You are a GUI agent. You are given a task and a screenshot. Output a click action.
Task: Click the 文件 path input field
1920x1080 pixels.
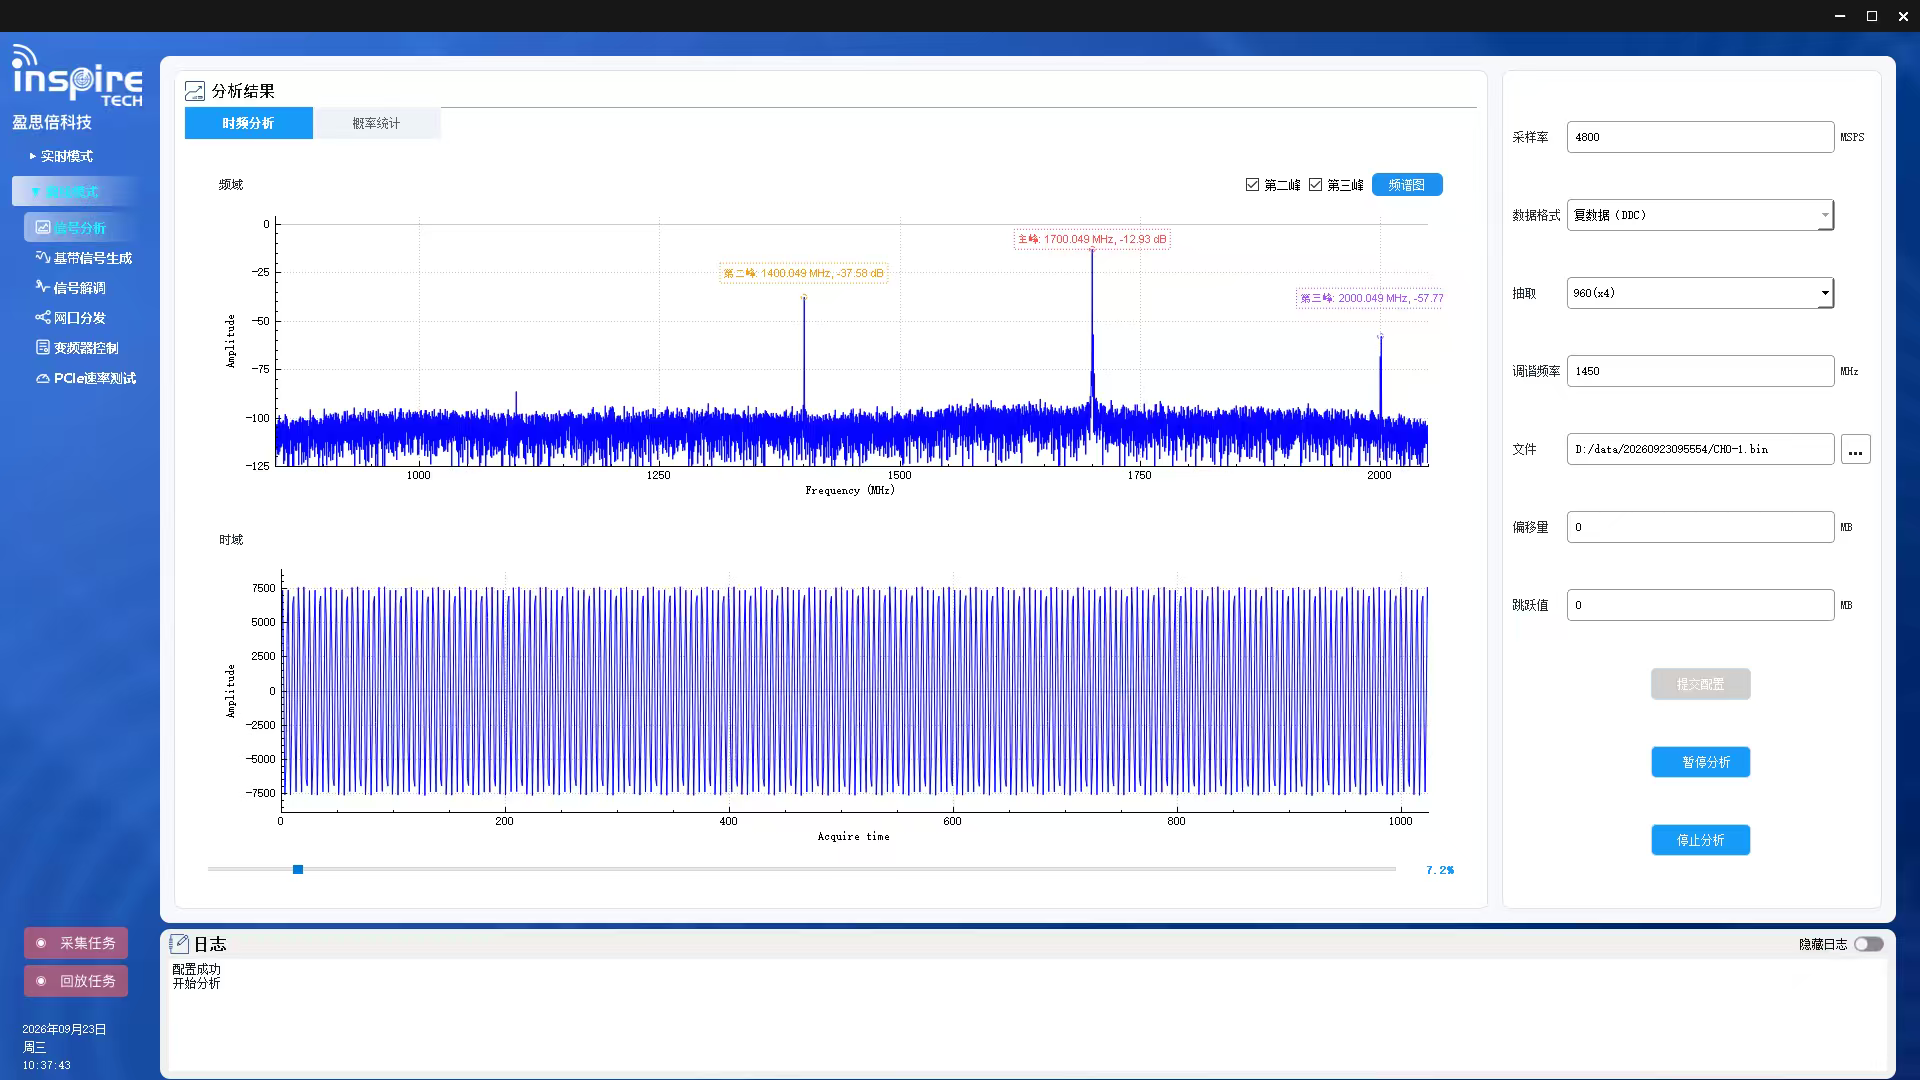tap(1700, 449)
